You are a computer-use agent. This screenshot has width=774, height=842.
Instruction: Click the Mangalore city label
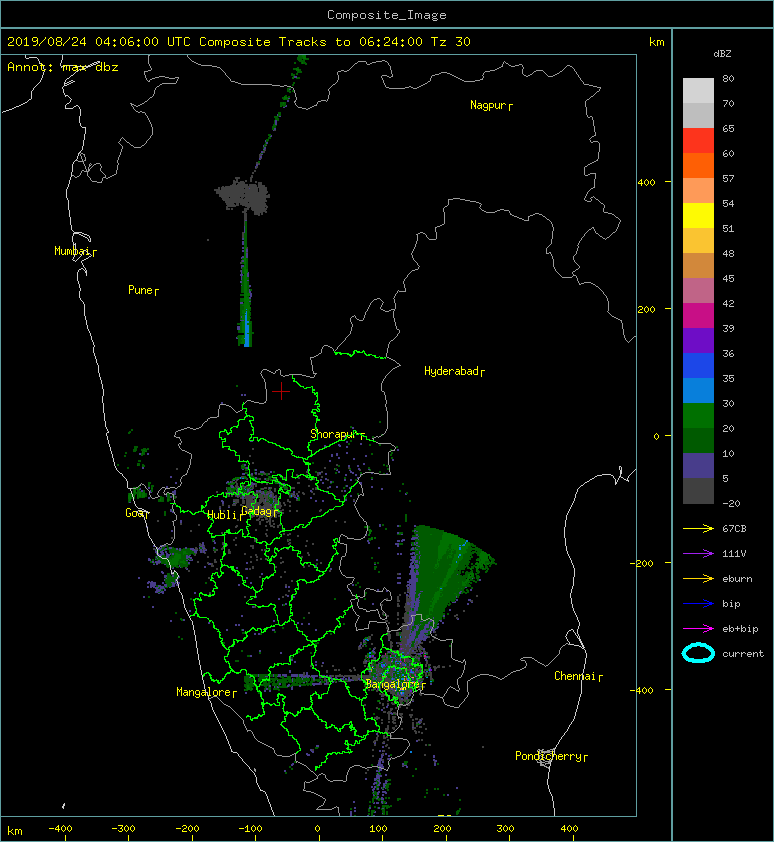tap(204, 692)
